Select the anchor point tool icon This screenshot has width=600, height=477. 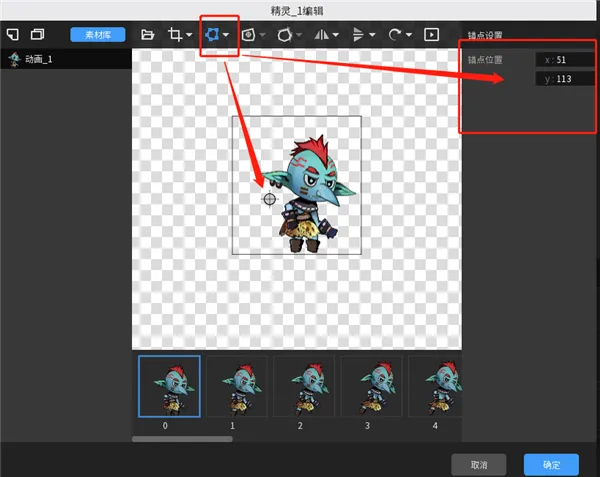tap(212, 35)
